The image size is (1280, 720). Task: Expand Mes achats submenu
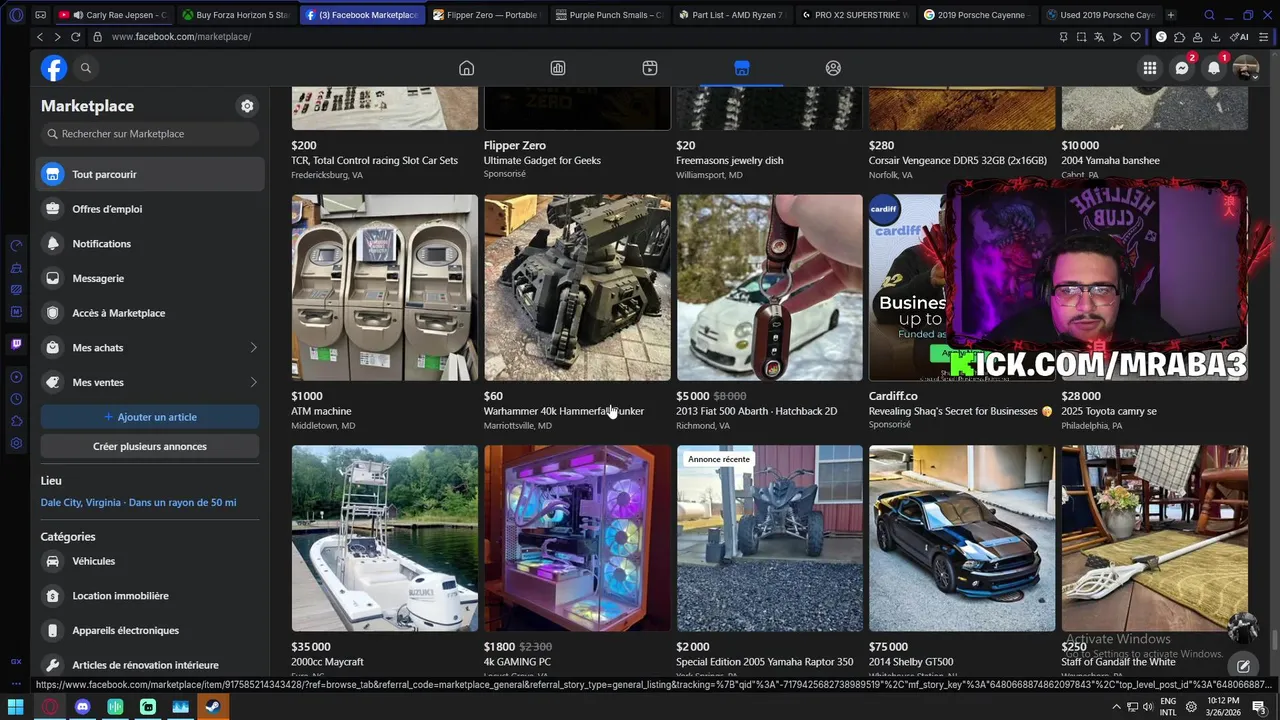click(253, 348)
